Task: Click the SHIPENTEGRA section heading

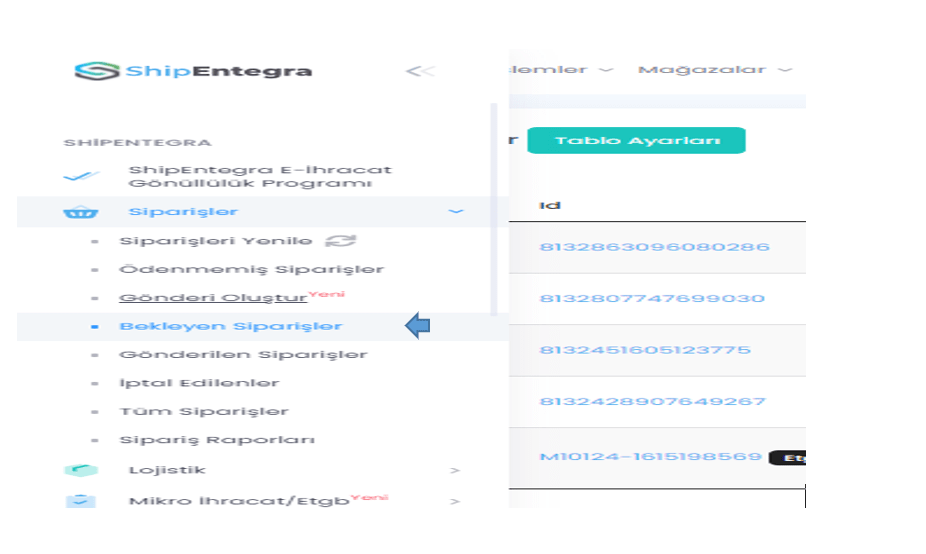Action: 138,143
